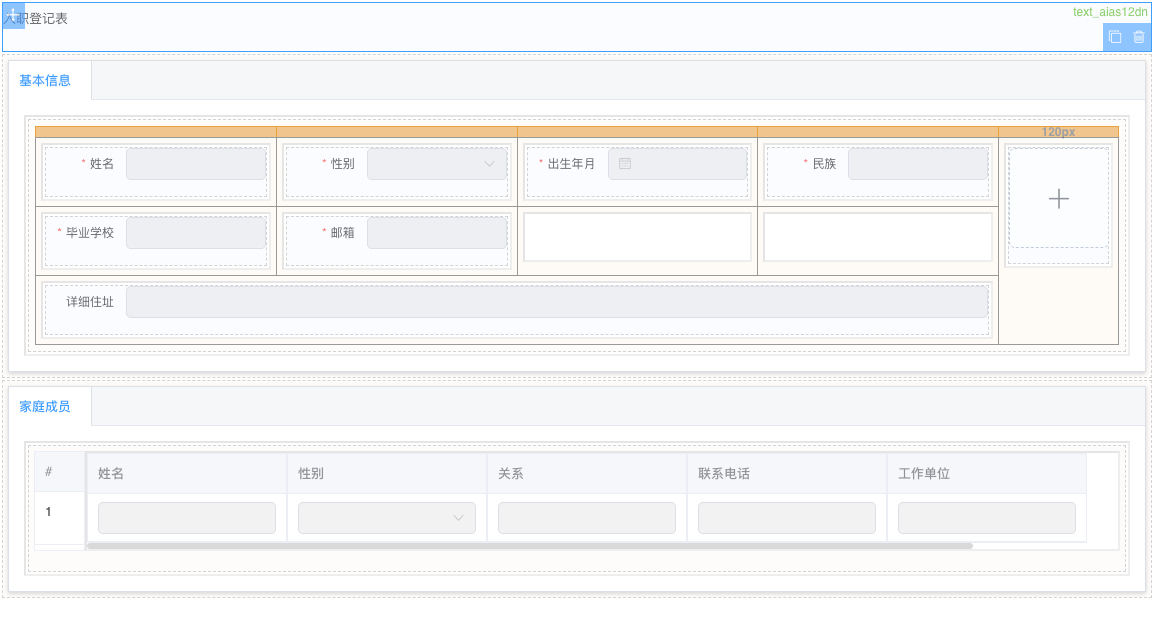
Task: Click the 民族 input field
Action: [917, 163]
